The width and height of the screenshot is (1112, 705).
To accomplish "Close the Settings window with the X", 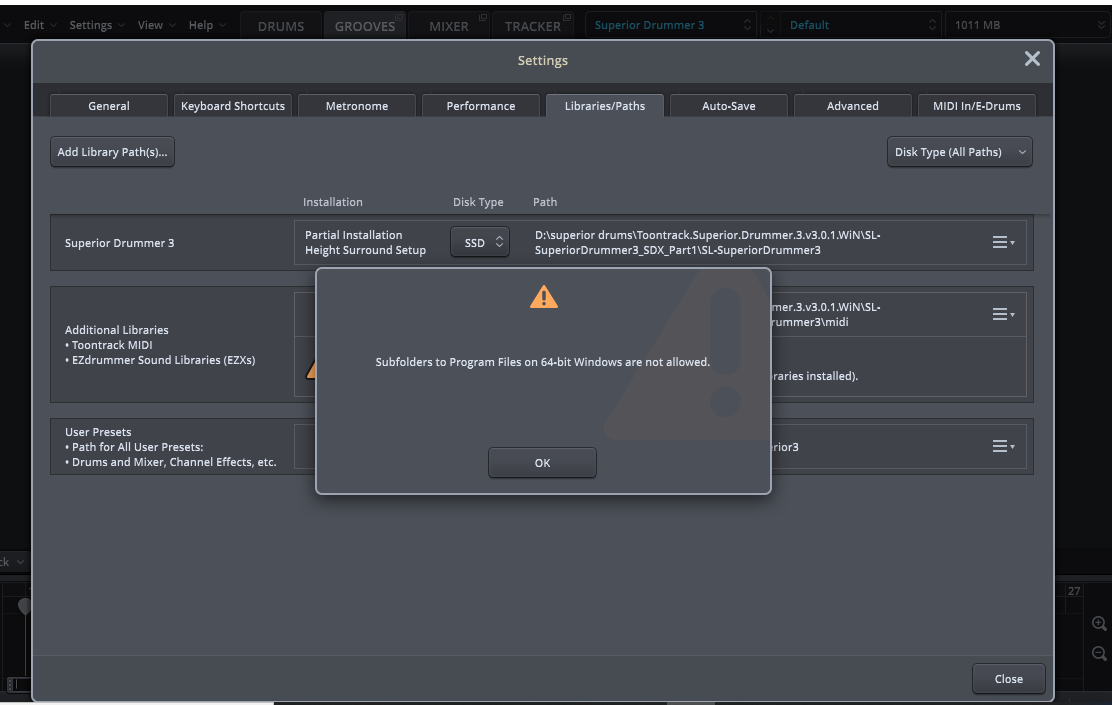I will pos(1032,59).
